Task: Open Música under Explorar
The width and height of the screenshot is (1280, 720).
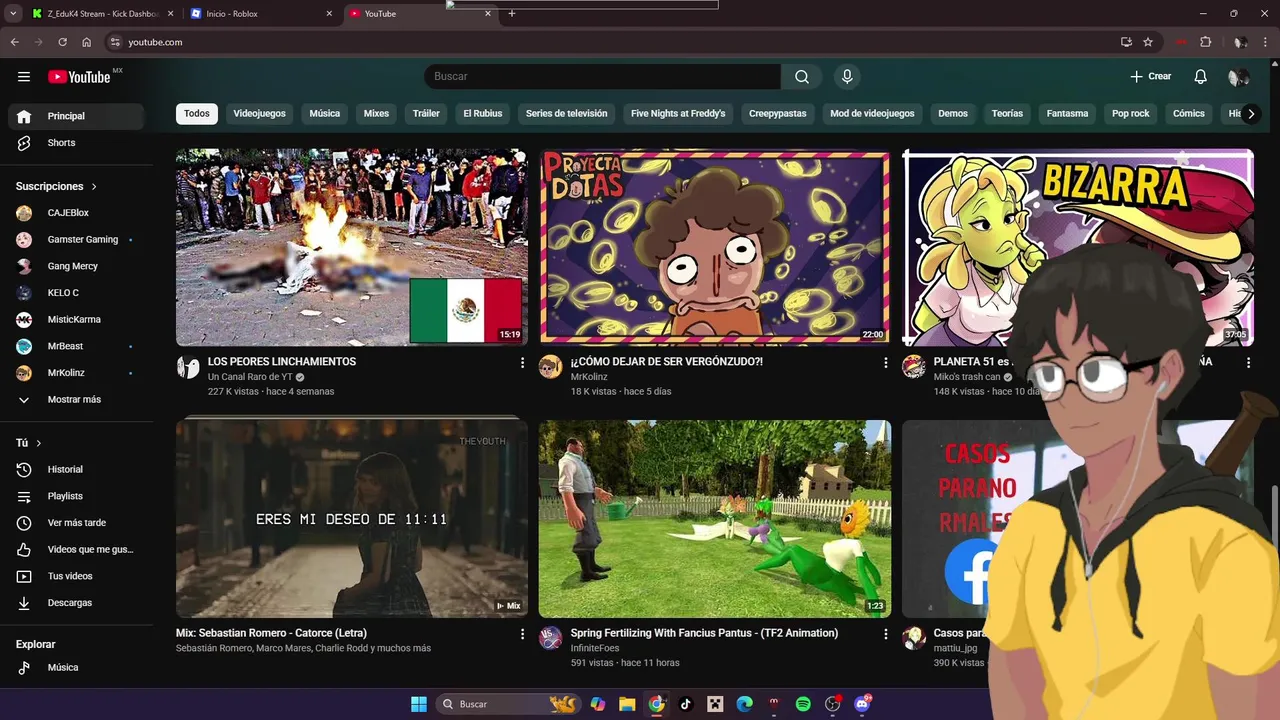Action: point(77,668)
